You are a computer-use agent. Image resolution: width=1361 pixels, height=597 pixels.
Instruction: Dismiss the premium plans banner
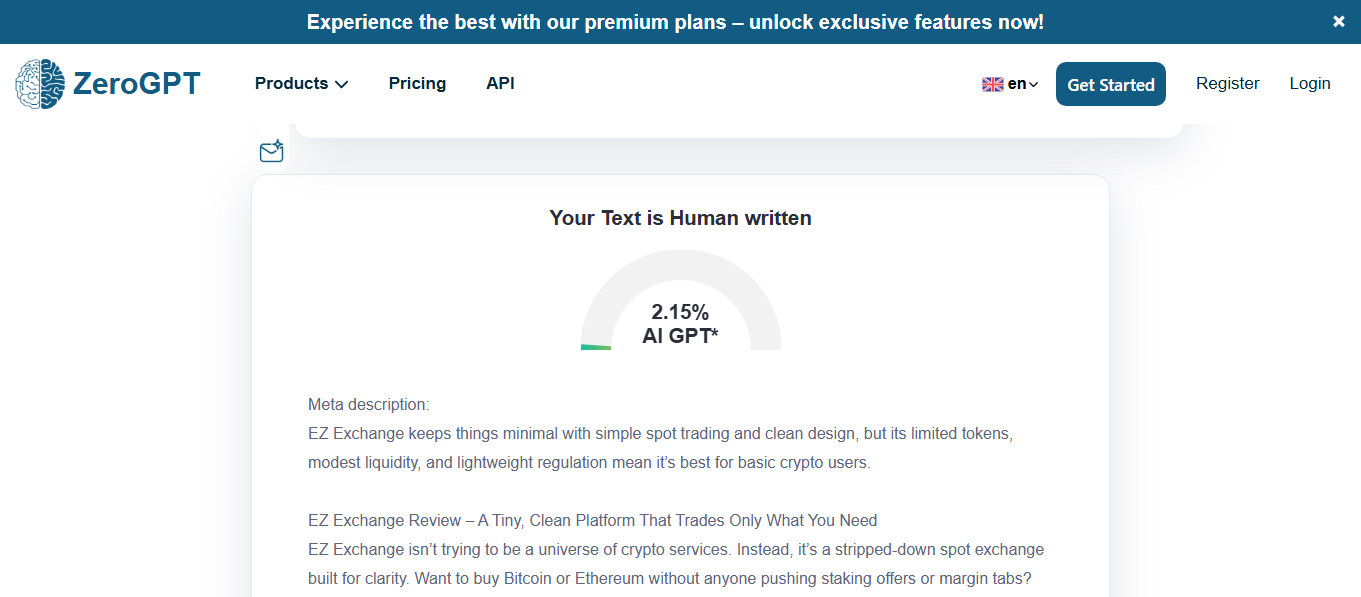click(1339, 22)
